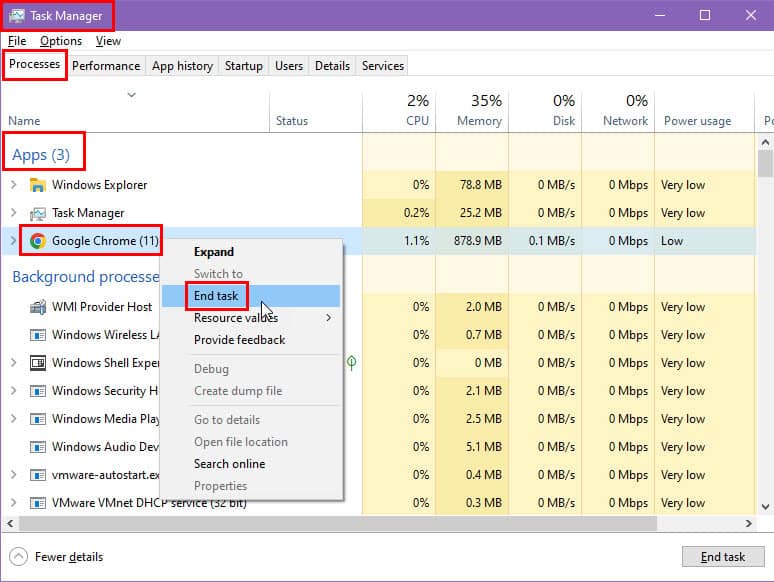Image resolution: width=774 pixels, height=582 pixels.
Task: Choose Expand in the context menu
Action: pyautogui.click(x=251, y=252)
